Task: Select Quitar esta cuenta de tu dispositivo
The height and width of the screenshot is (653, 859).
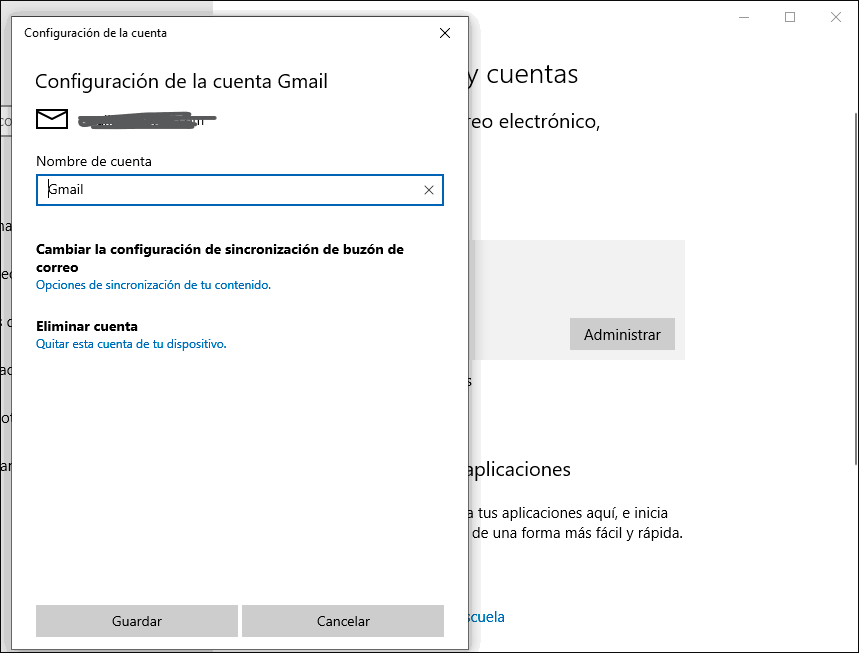Action: click(x=131, y=344)
